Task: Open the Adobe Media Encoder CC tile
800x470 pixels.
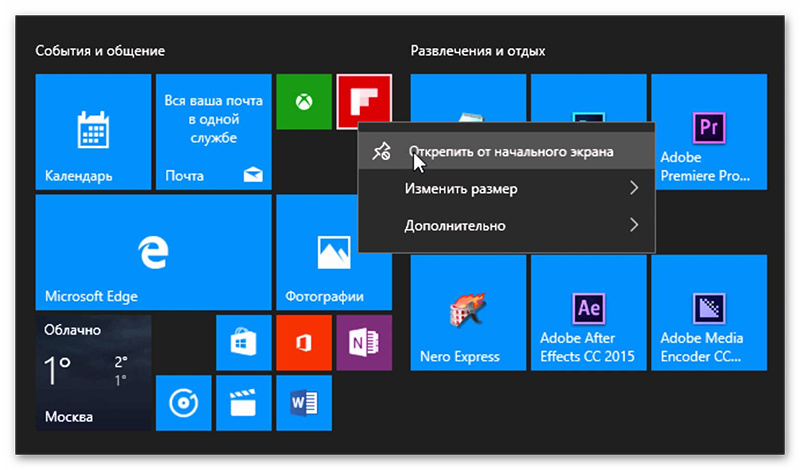Action: point(709,312)
